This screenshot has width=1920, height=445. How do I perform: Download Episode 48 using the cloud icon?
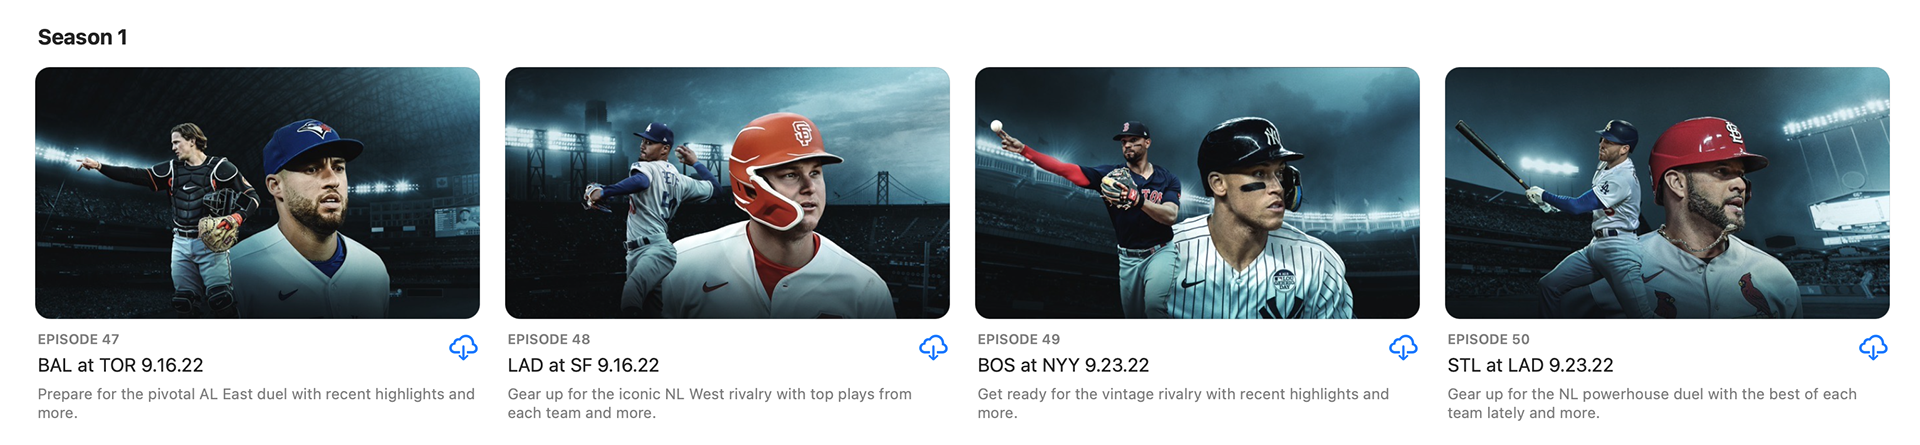coord(933,348)
